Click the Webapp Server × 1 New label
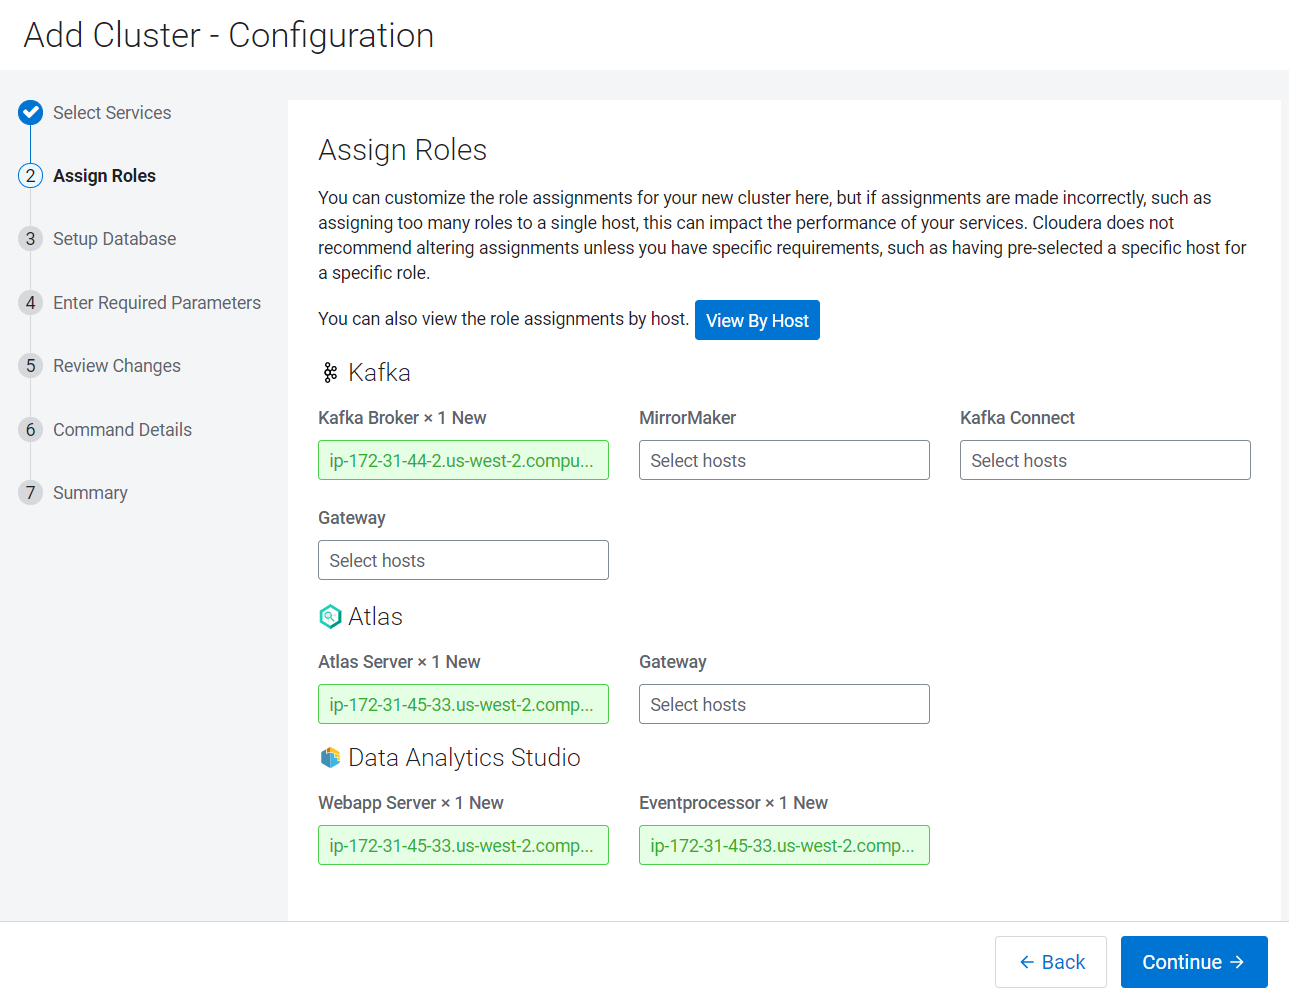The image size is (1289, 1003). click(411, 803)
